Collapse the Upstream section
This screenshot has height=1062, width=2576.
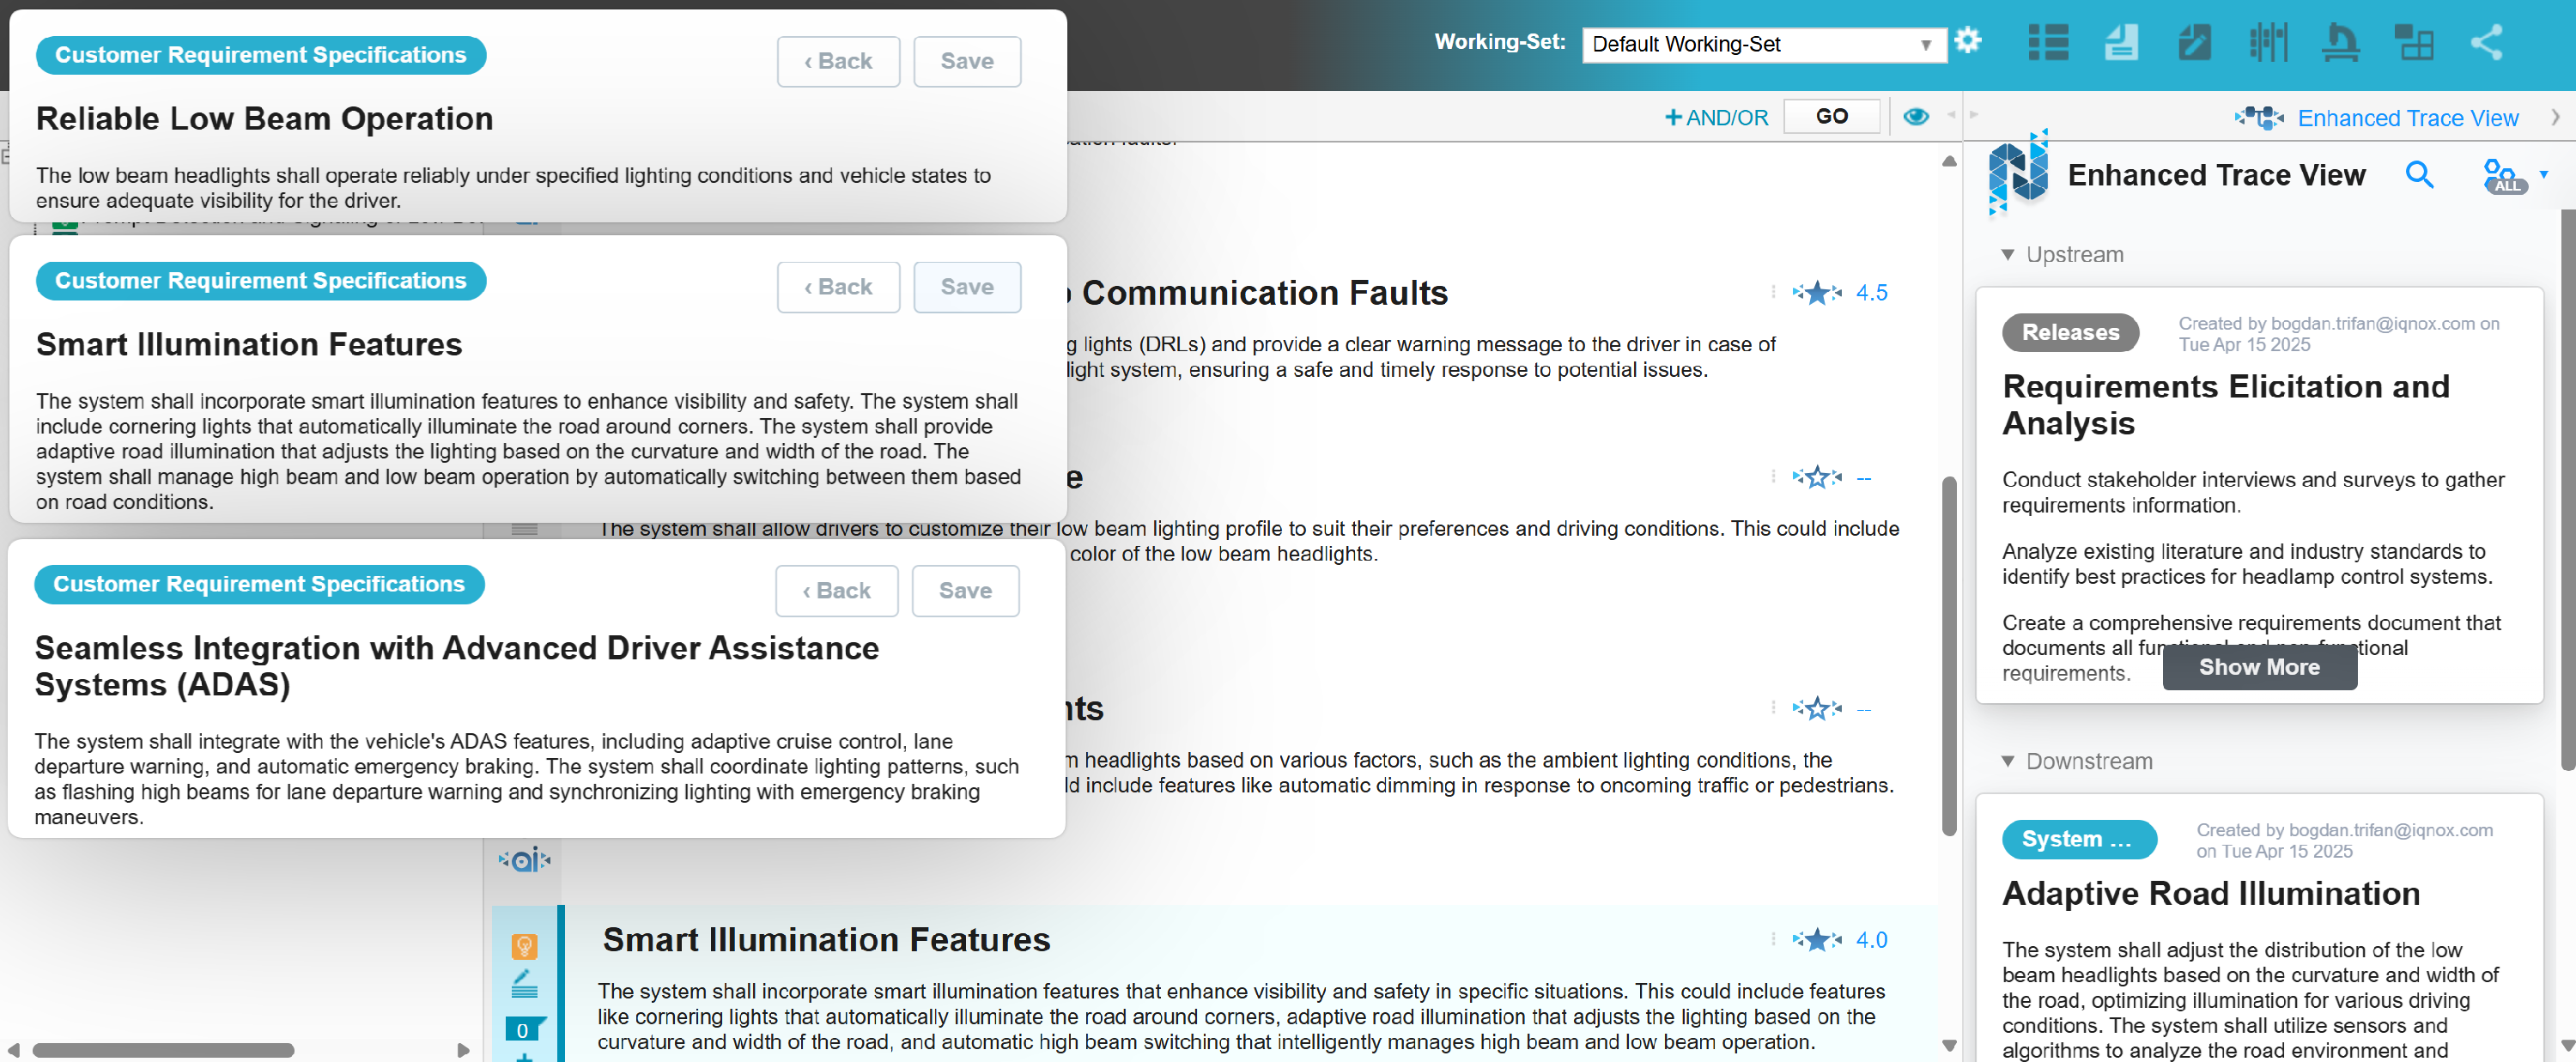2007,255
